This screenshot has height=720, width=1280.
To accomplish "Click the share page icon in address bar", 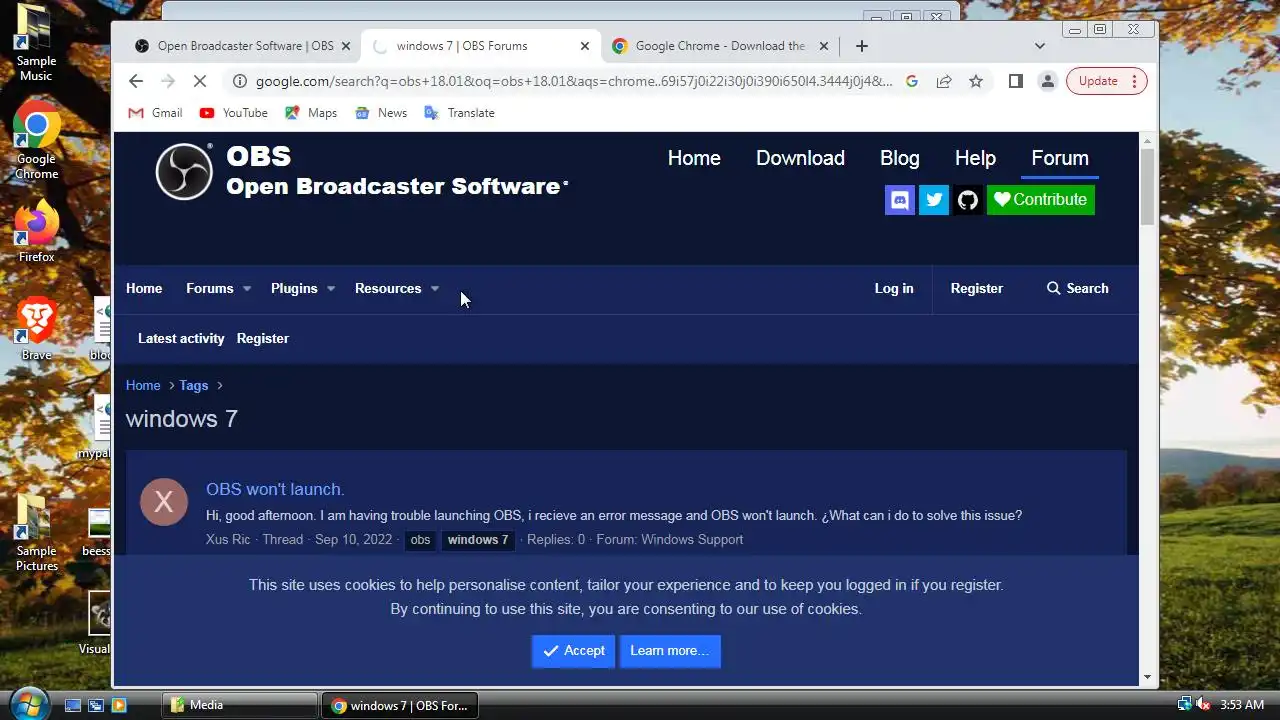I will coord(944,81).
